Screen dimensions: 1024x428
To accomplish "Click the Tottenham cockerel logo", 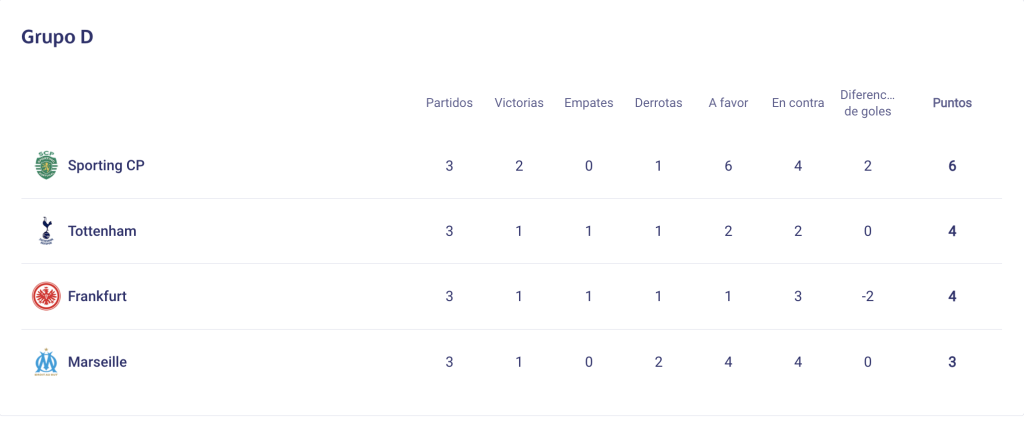I will coord(46,231).
